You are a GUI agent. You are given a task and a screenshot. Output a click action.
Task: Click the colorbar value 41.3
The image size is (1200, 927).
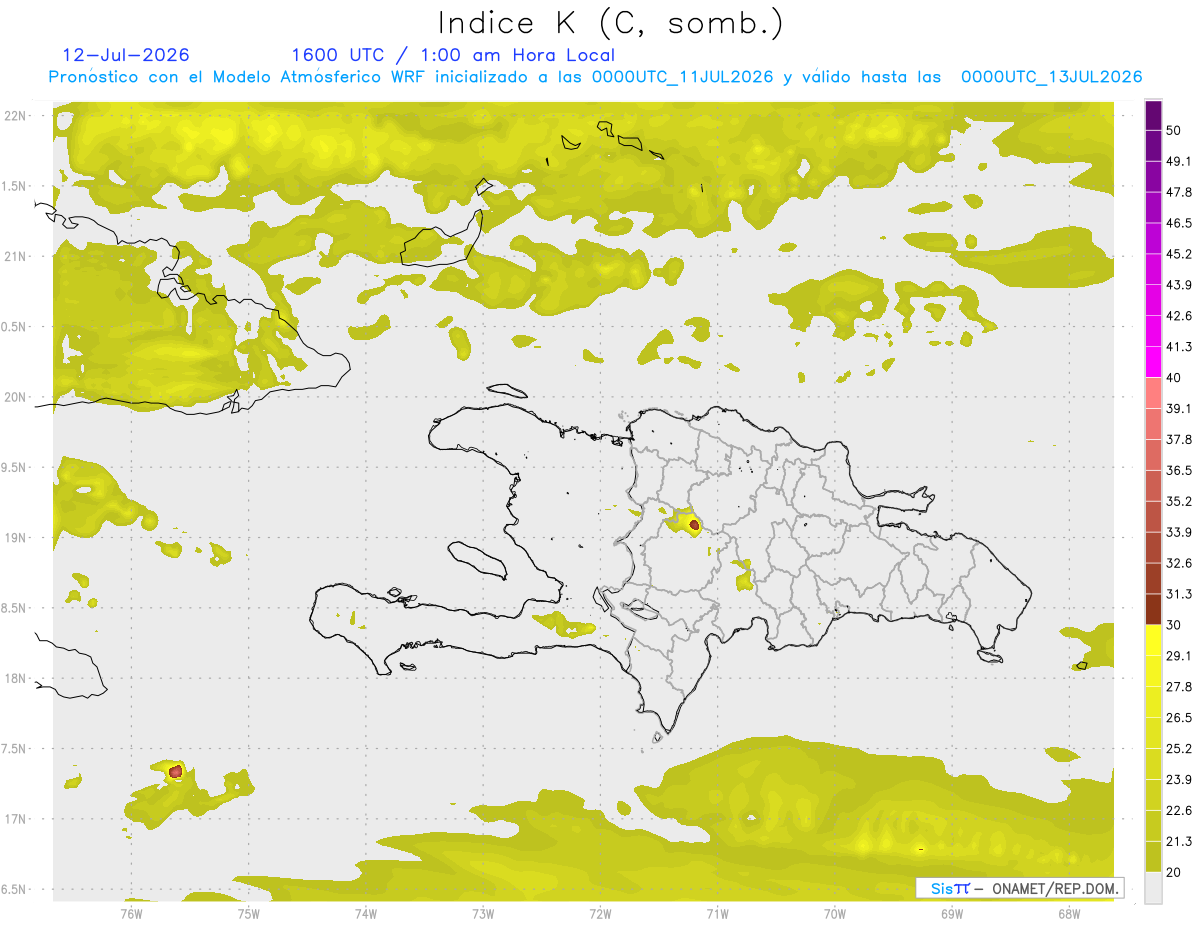pos(1179,347)
